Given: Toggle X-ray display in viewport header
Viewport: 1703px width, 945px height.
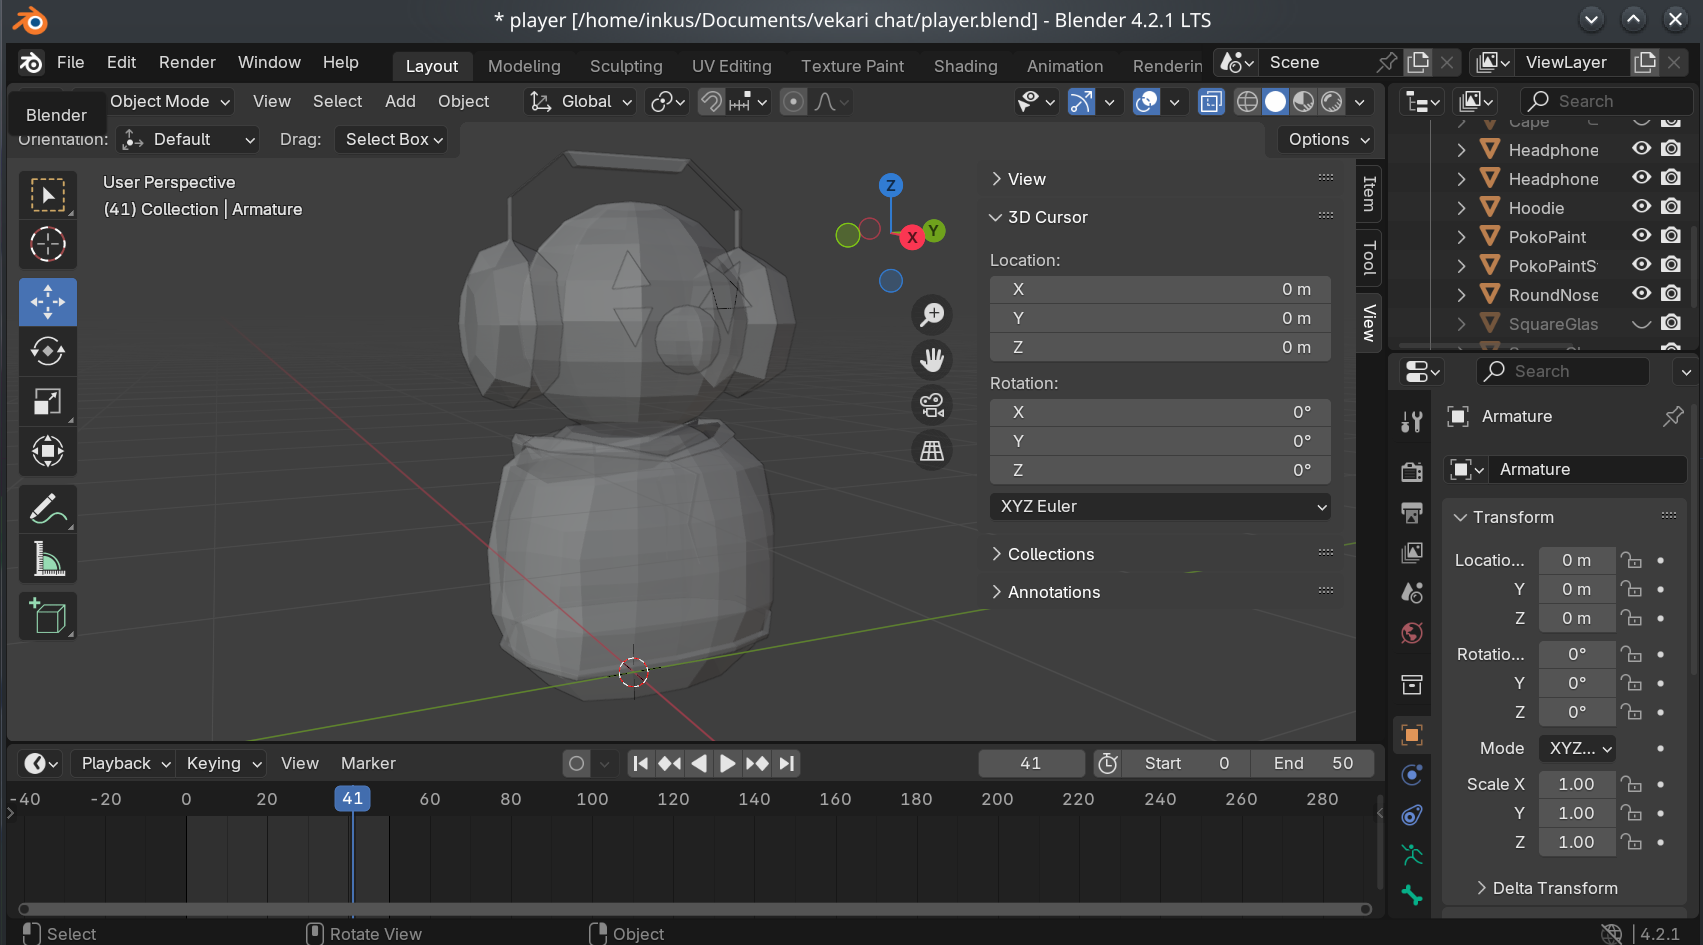Looking at the screenshot, I should [1211, 102].
